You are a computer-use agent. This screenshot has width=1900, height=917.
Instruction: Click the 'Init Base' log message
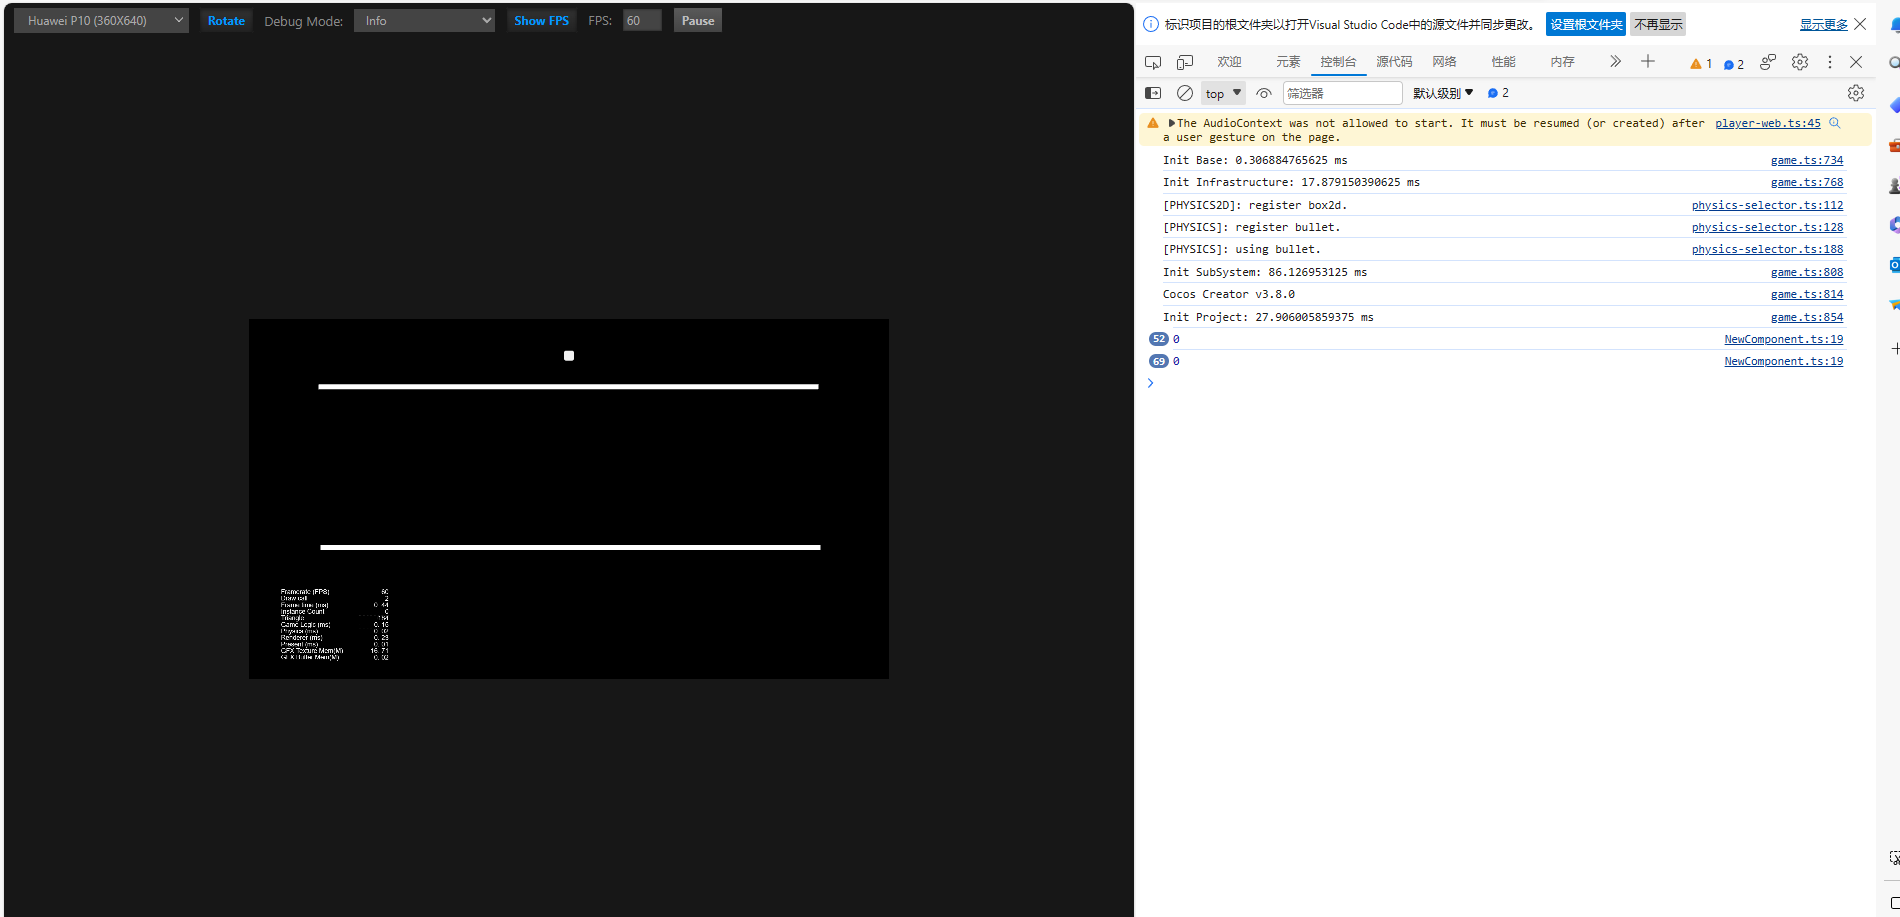click(x=1255, y=160)
